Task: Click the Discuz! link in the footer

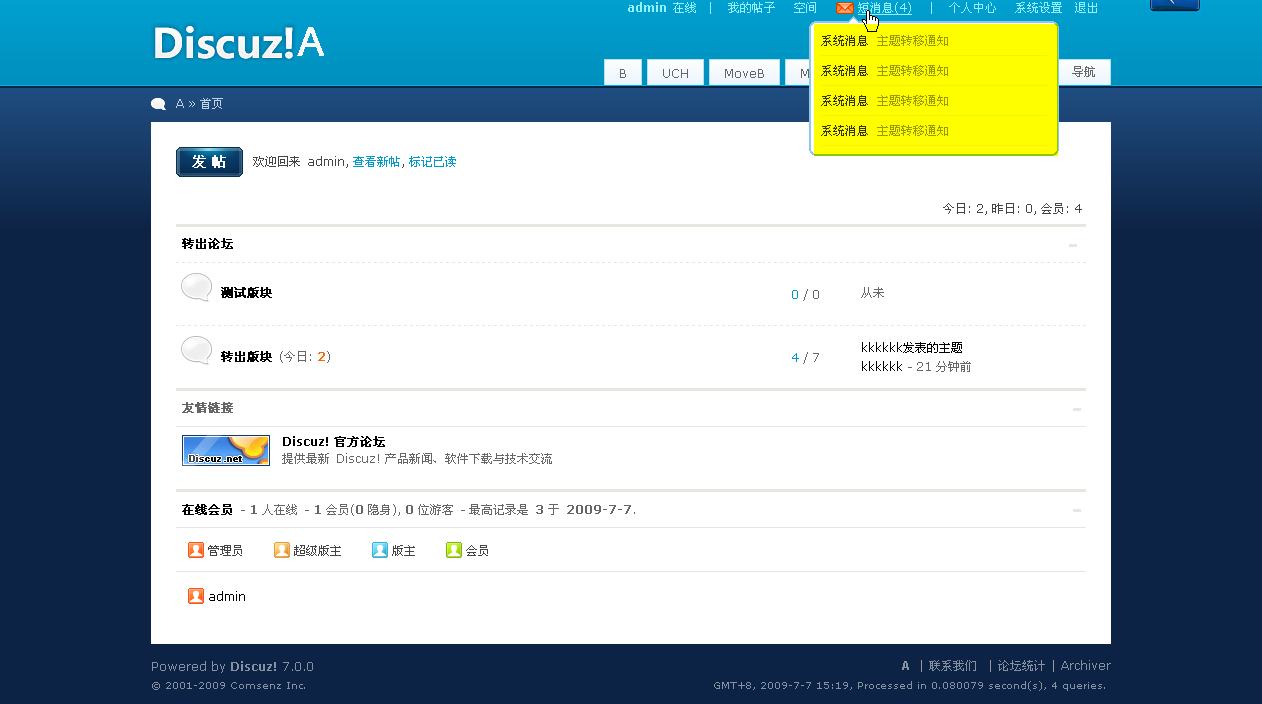Action: [x=254, y=667]
